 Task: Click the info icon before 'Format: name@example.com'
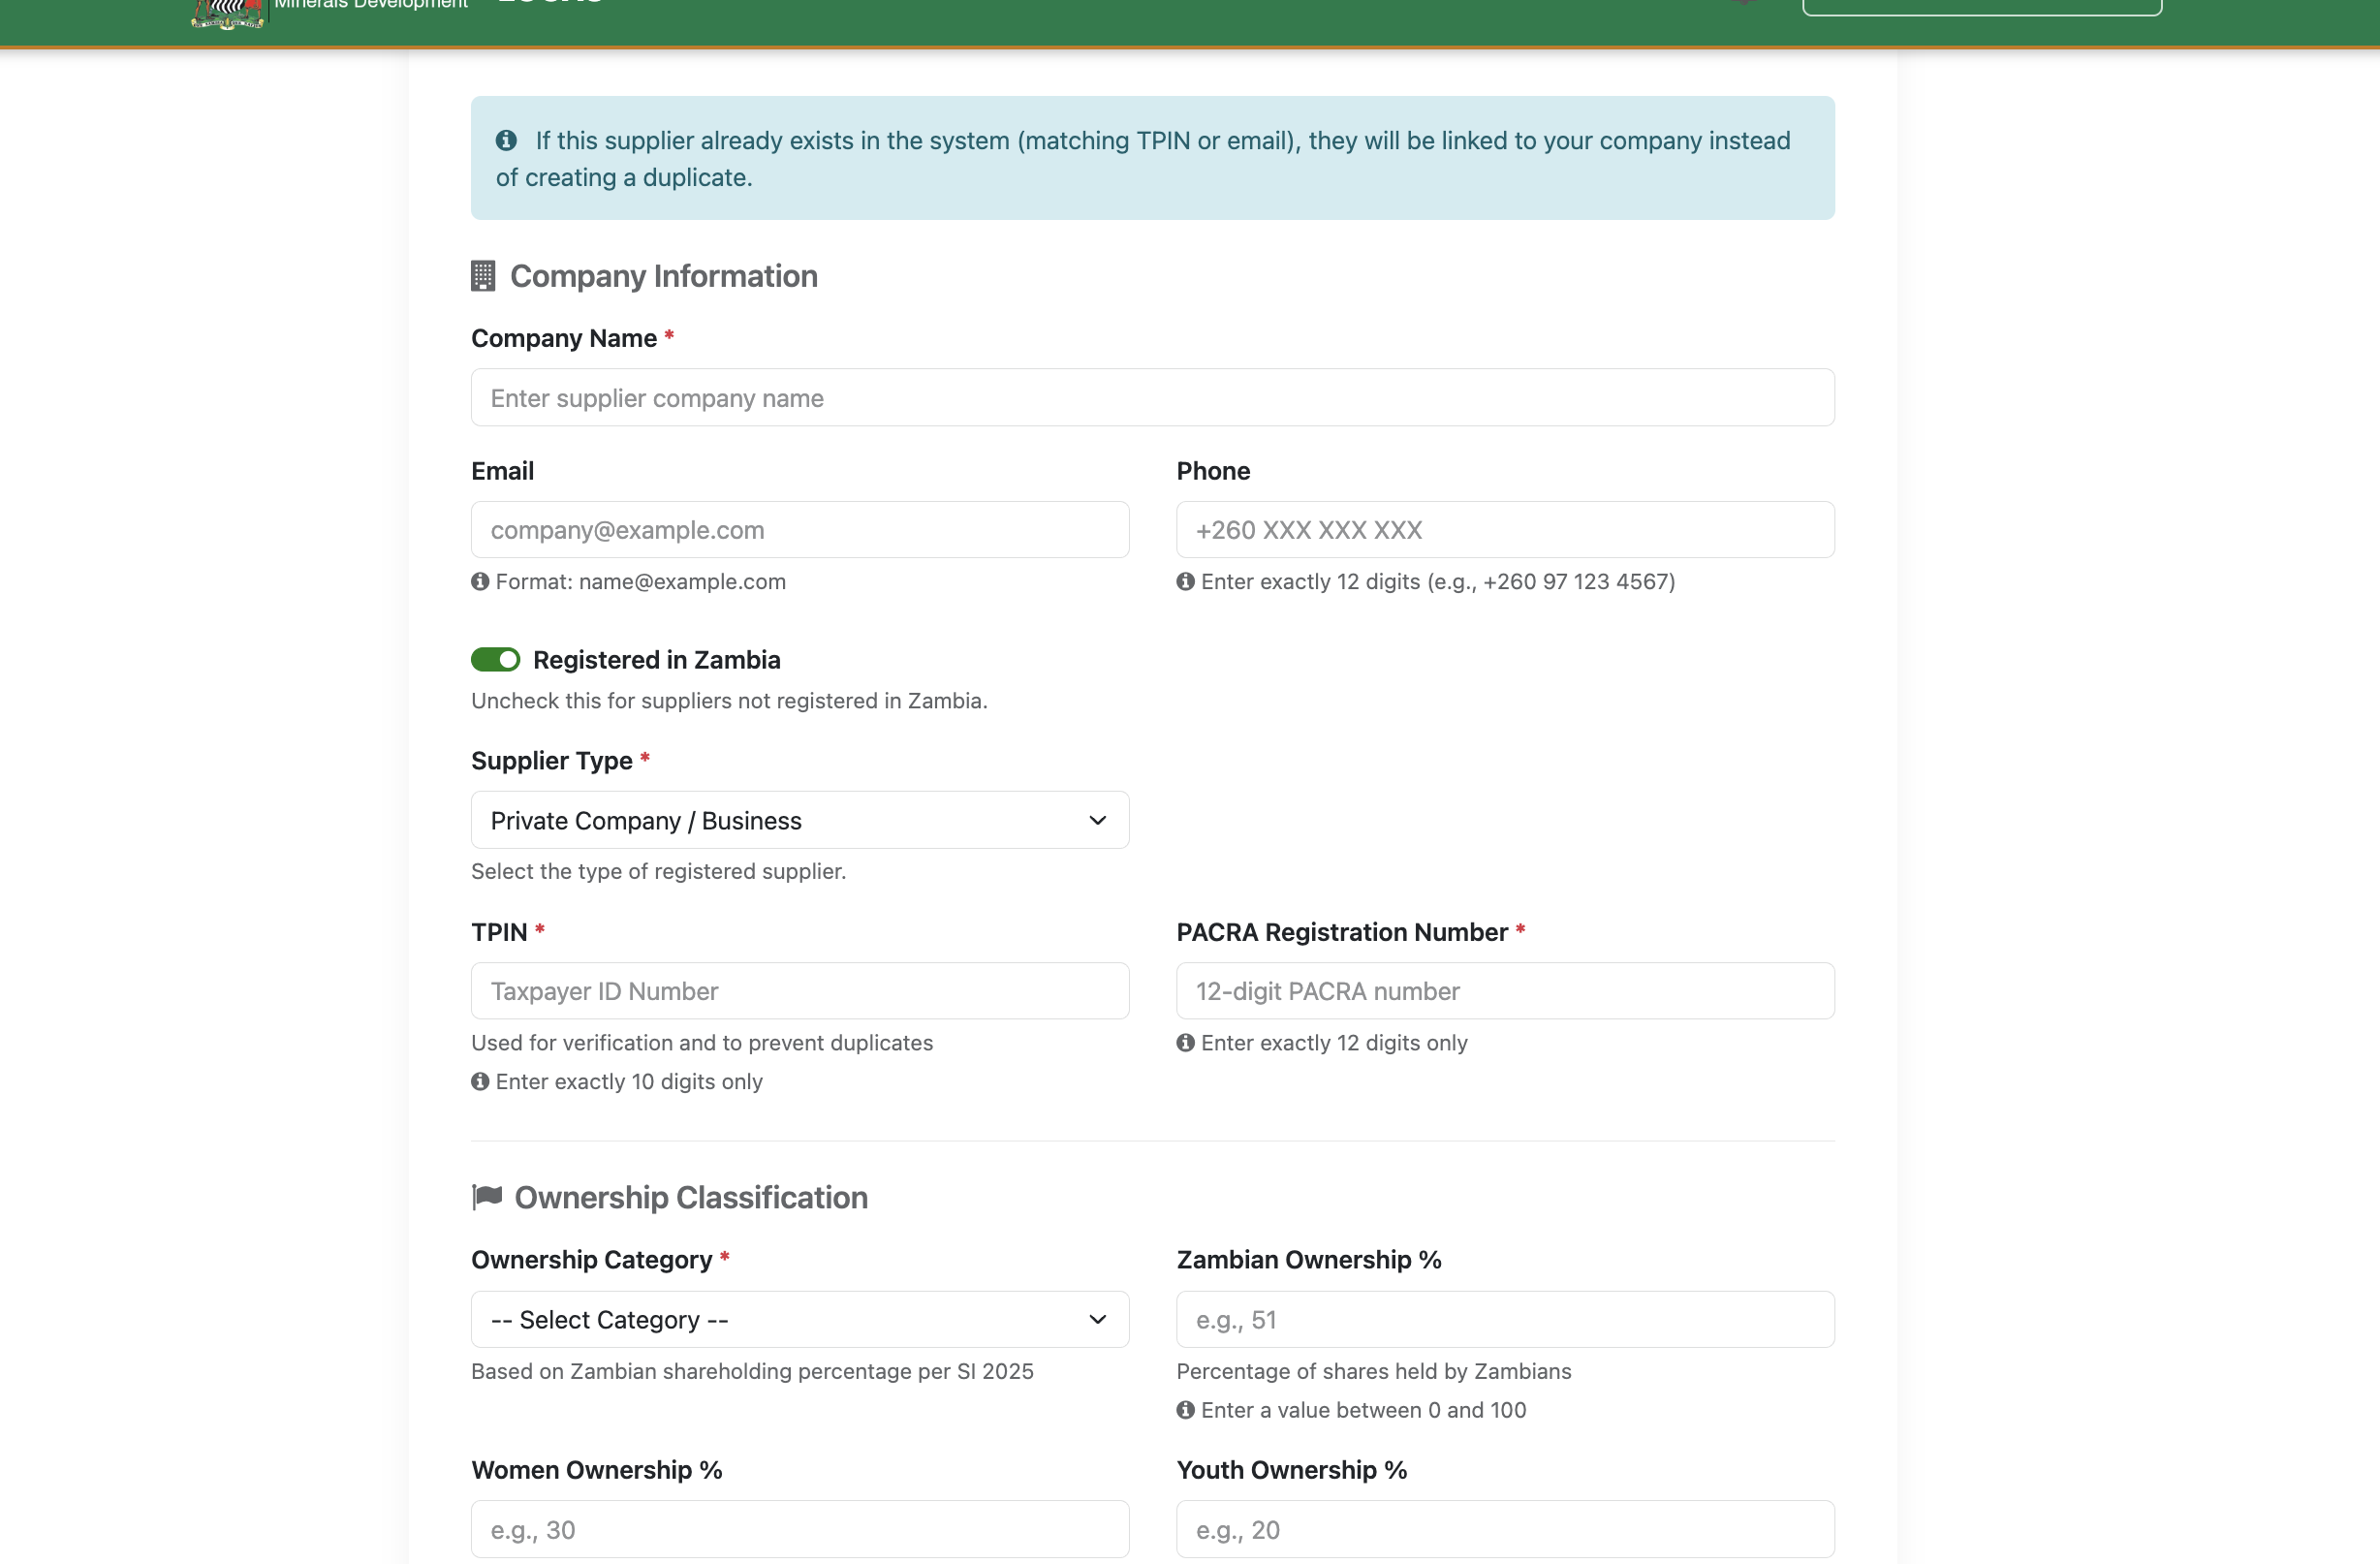(480, 582)
